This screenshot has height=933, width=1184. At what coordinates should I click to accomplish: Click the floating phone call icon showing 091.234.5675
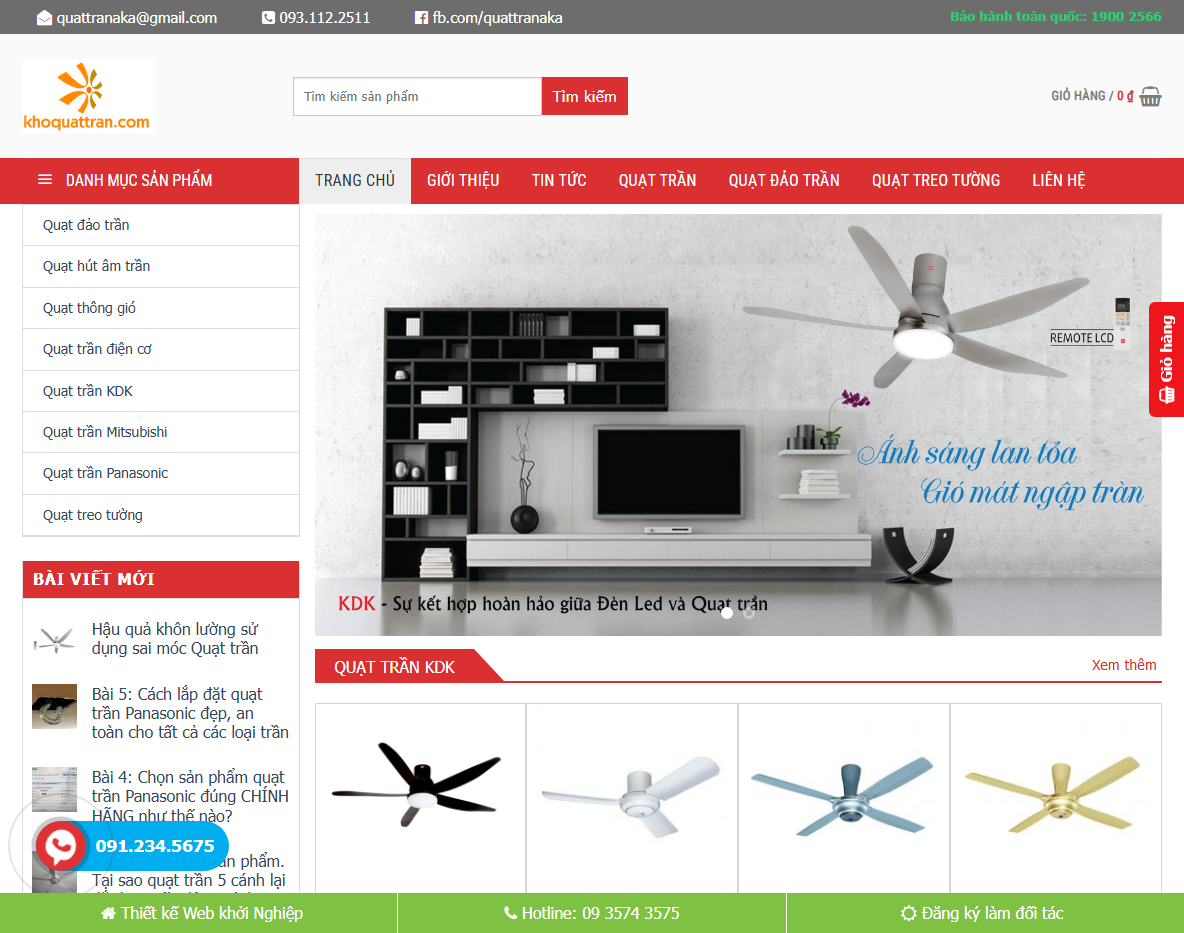click(62, 845)
